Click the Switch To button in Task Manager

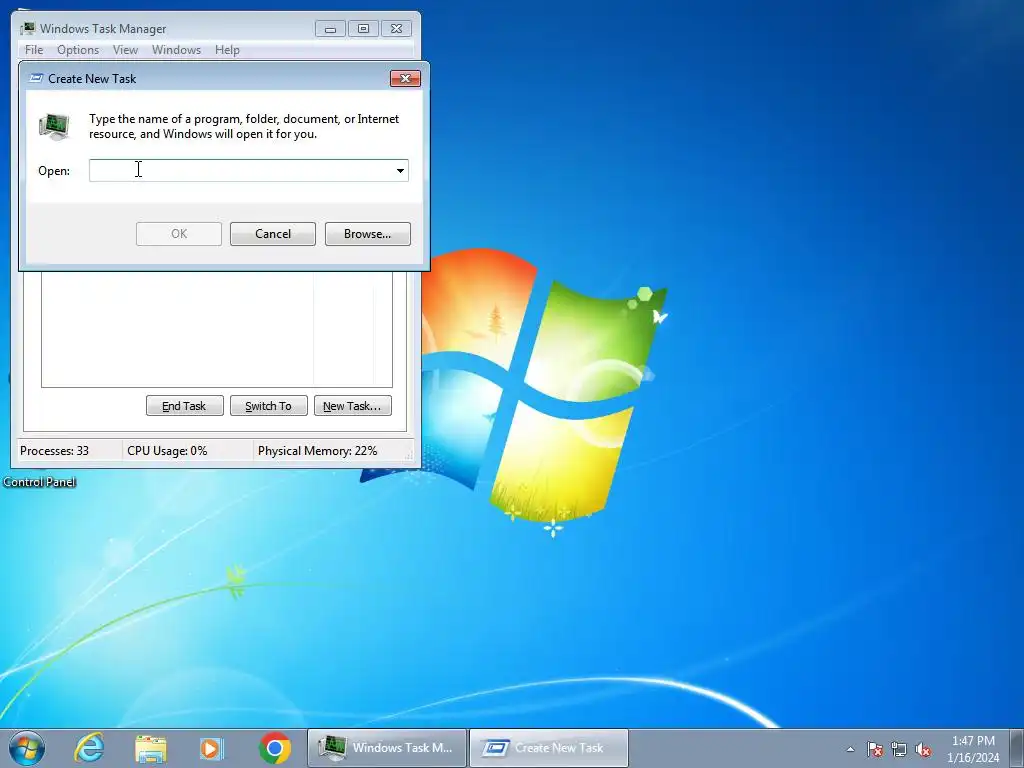tap(268, 406)
